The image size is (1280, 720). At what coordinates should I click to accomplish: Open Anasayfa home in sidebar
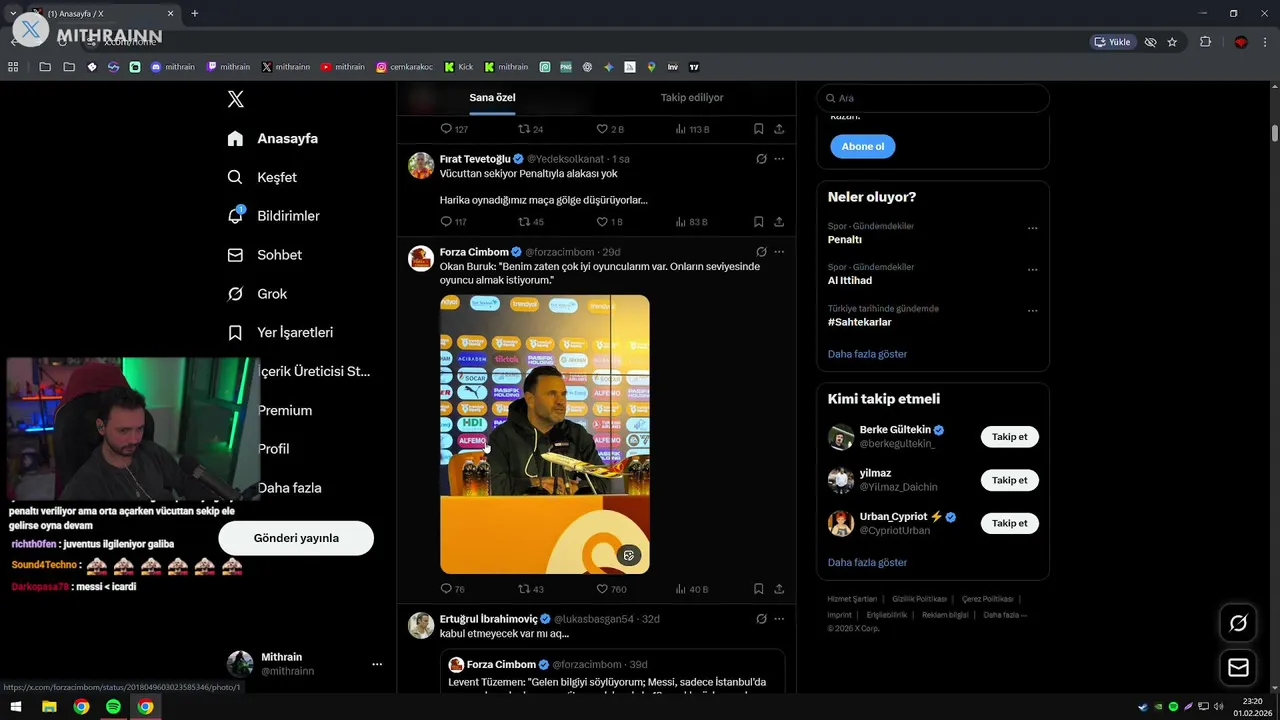point(272,138)
